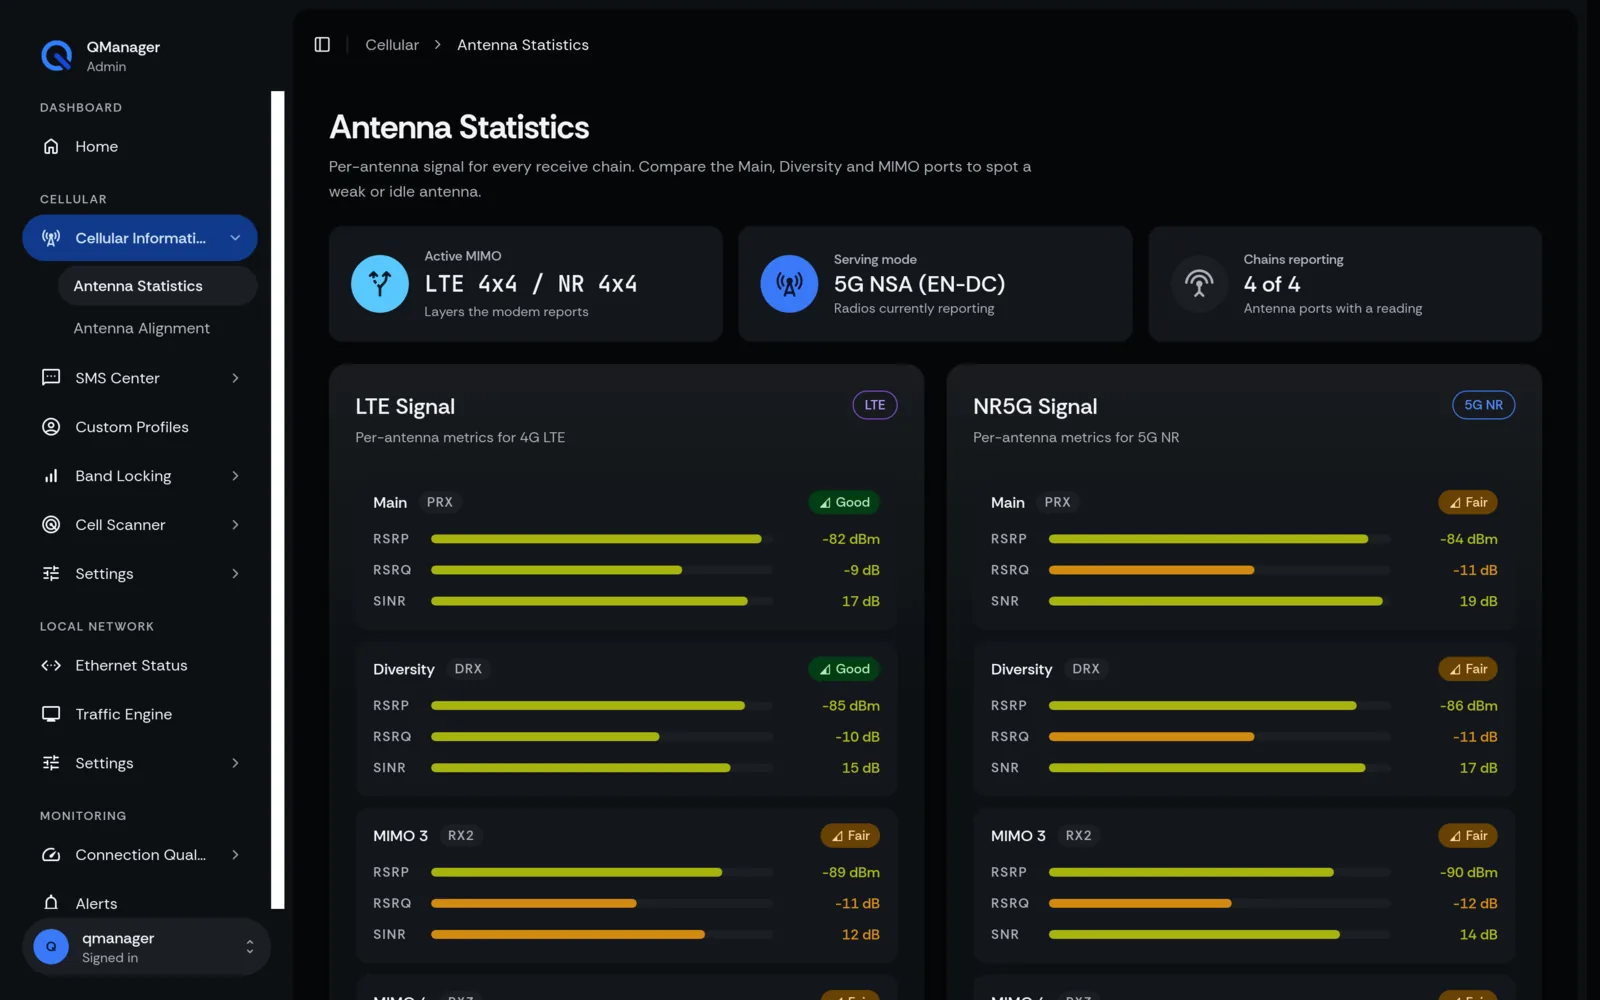1600x1000 pixels.
Task: Click the NR5G Diversity DRX tag
Action: click(1086, 669)
